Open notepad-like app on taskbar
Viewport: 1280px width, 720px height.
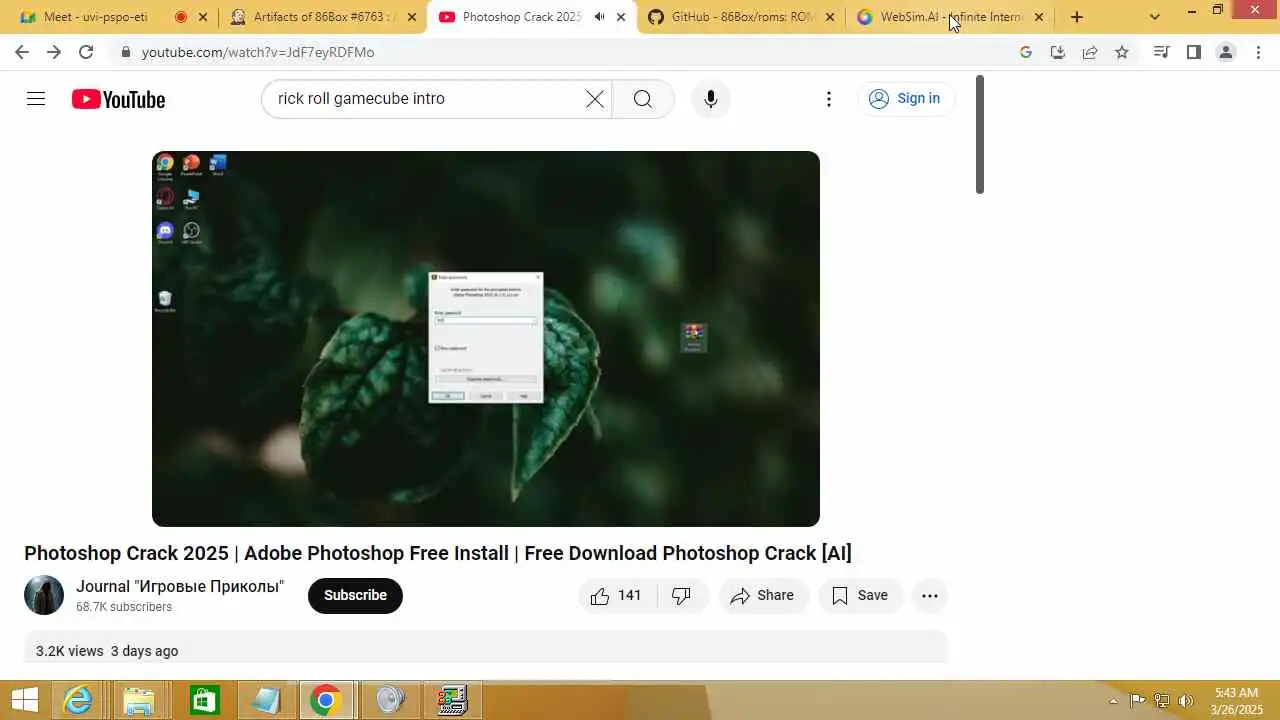(x=265, y=700)
